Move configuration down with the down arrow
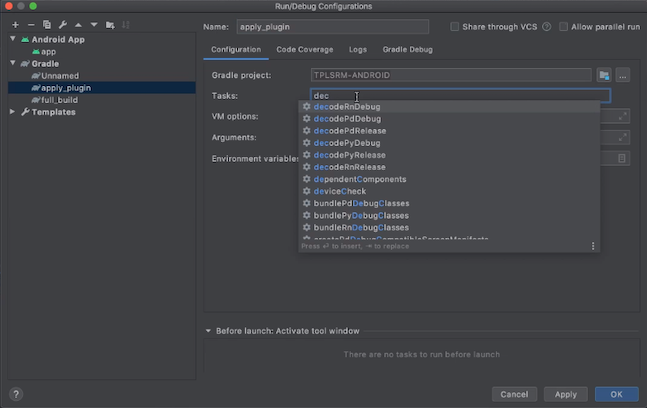Screen dimensions: 647x408 [94, 24]
